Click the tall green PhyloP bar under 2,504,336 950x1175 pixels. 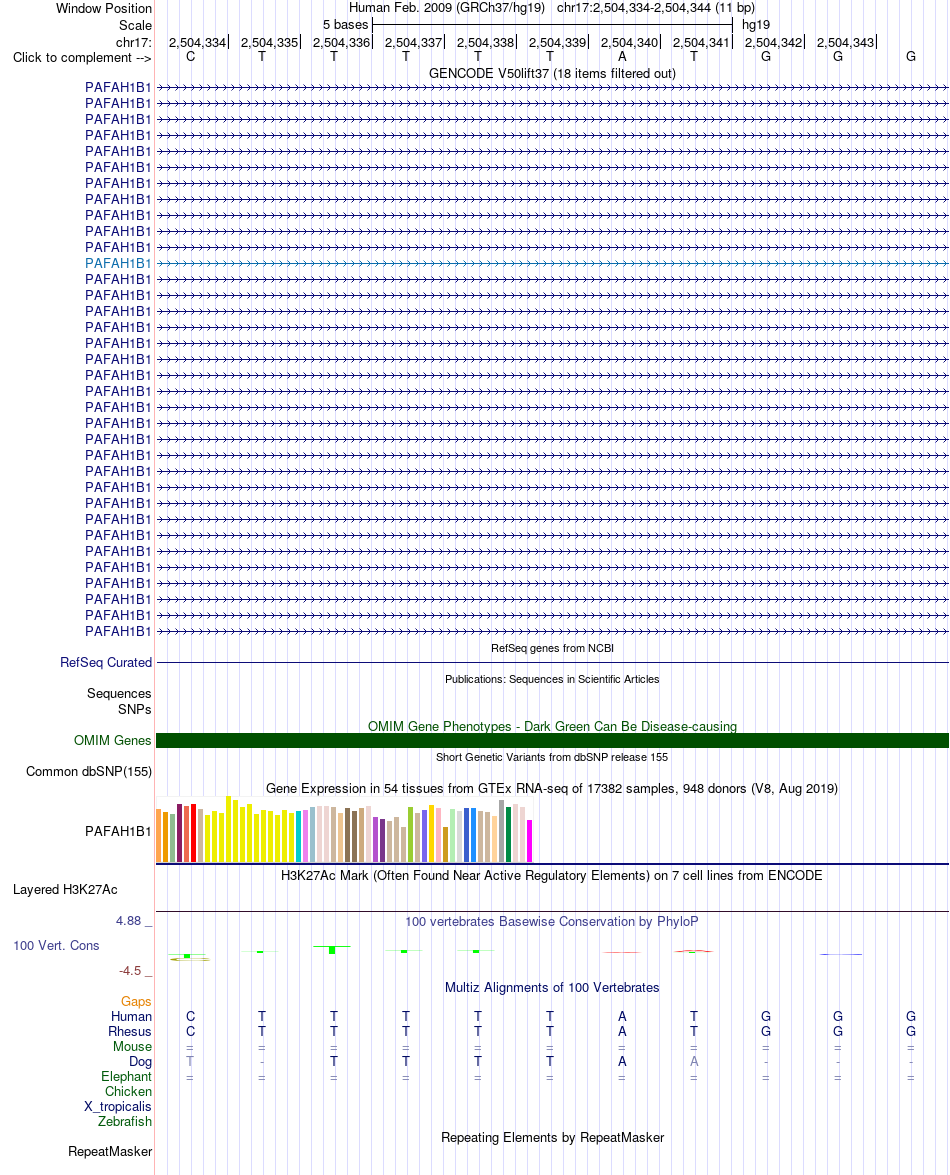coord(332,949)
